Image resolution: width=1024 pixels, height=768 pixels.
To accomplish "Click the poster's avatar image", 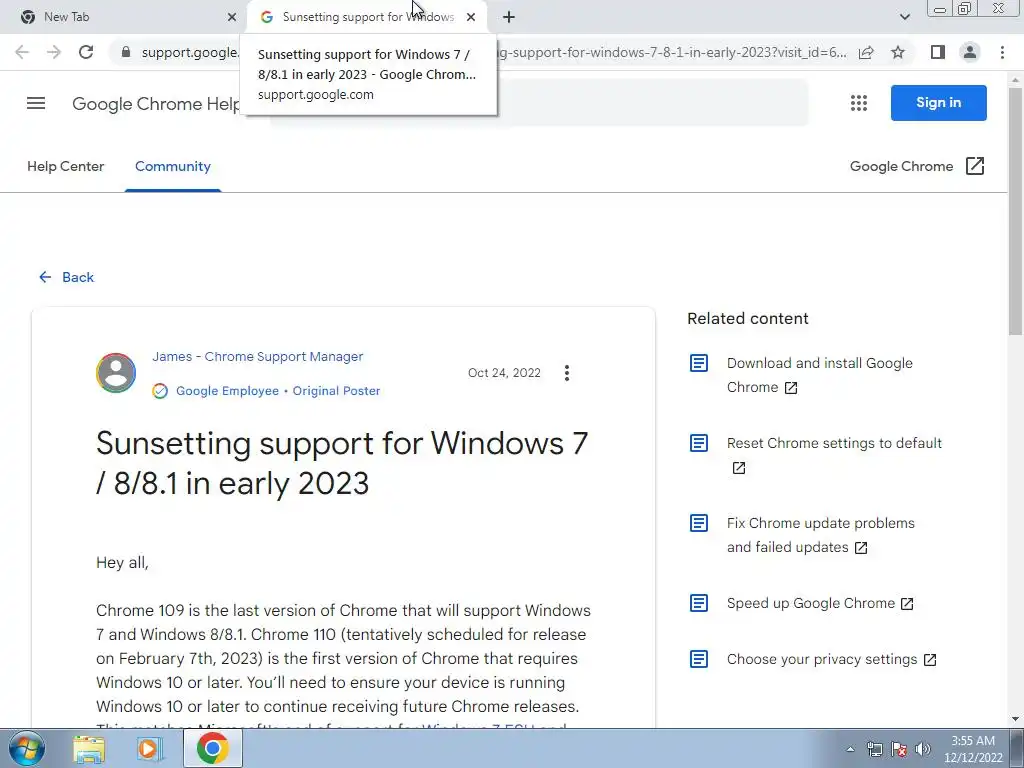I will tap(116, 373).
